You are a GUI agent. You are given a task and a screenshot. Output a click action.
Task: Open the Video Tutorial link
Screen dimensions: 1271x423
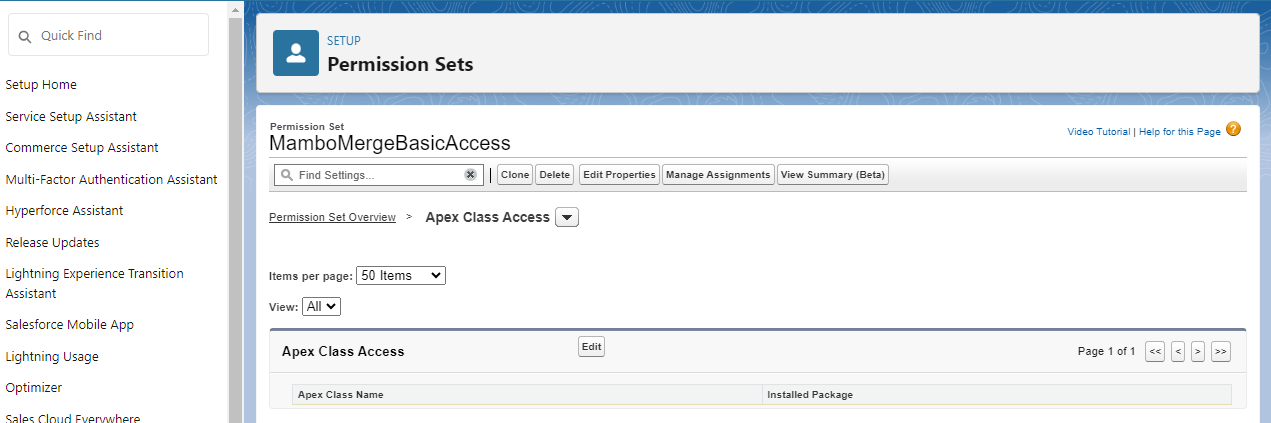pos(1098,132)
